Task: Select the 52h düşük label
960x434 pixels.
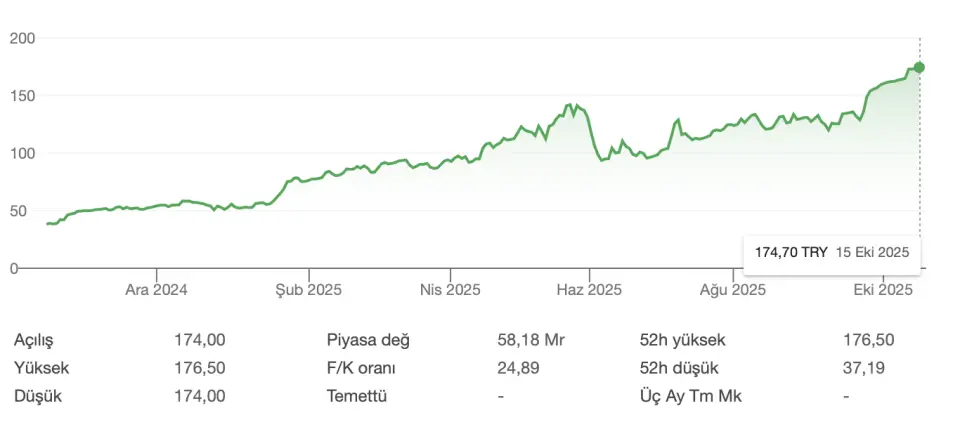Action: pyautogui.click(x=678, y=368)
